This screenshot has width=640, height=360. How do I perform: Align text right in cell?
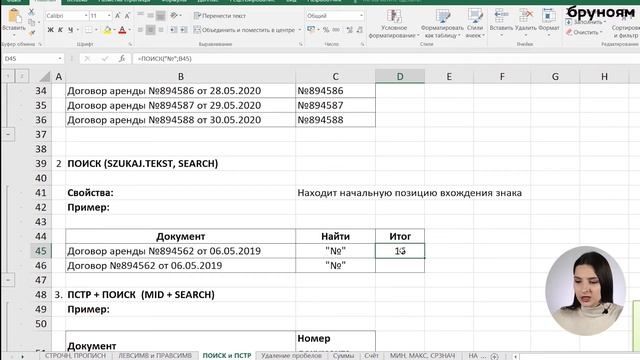(161, 30)
